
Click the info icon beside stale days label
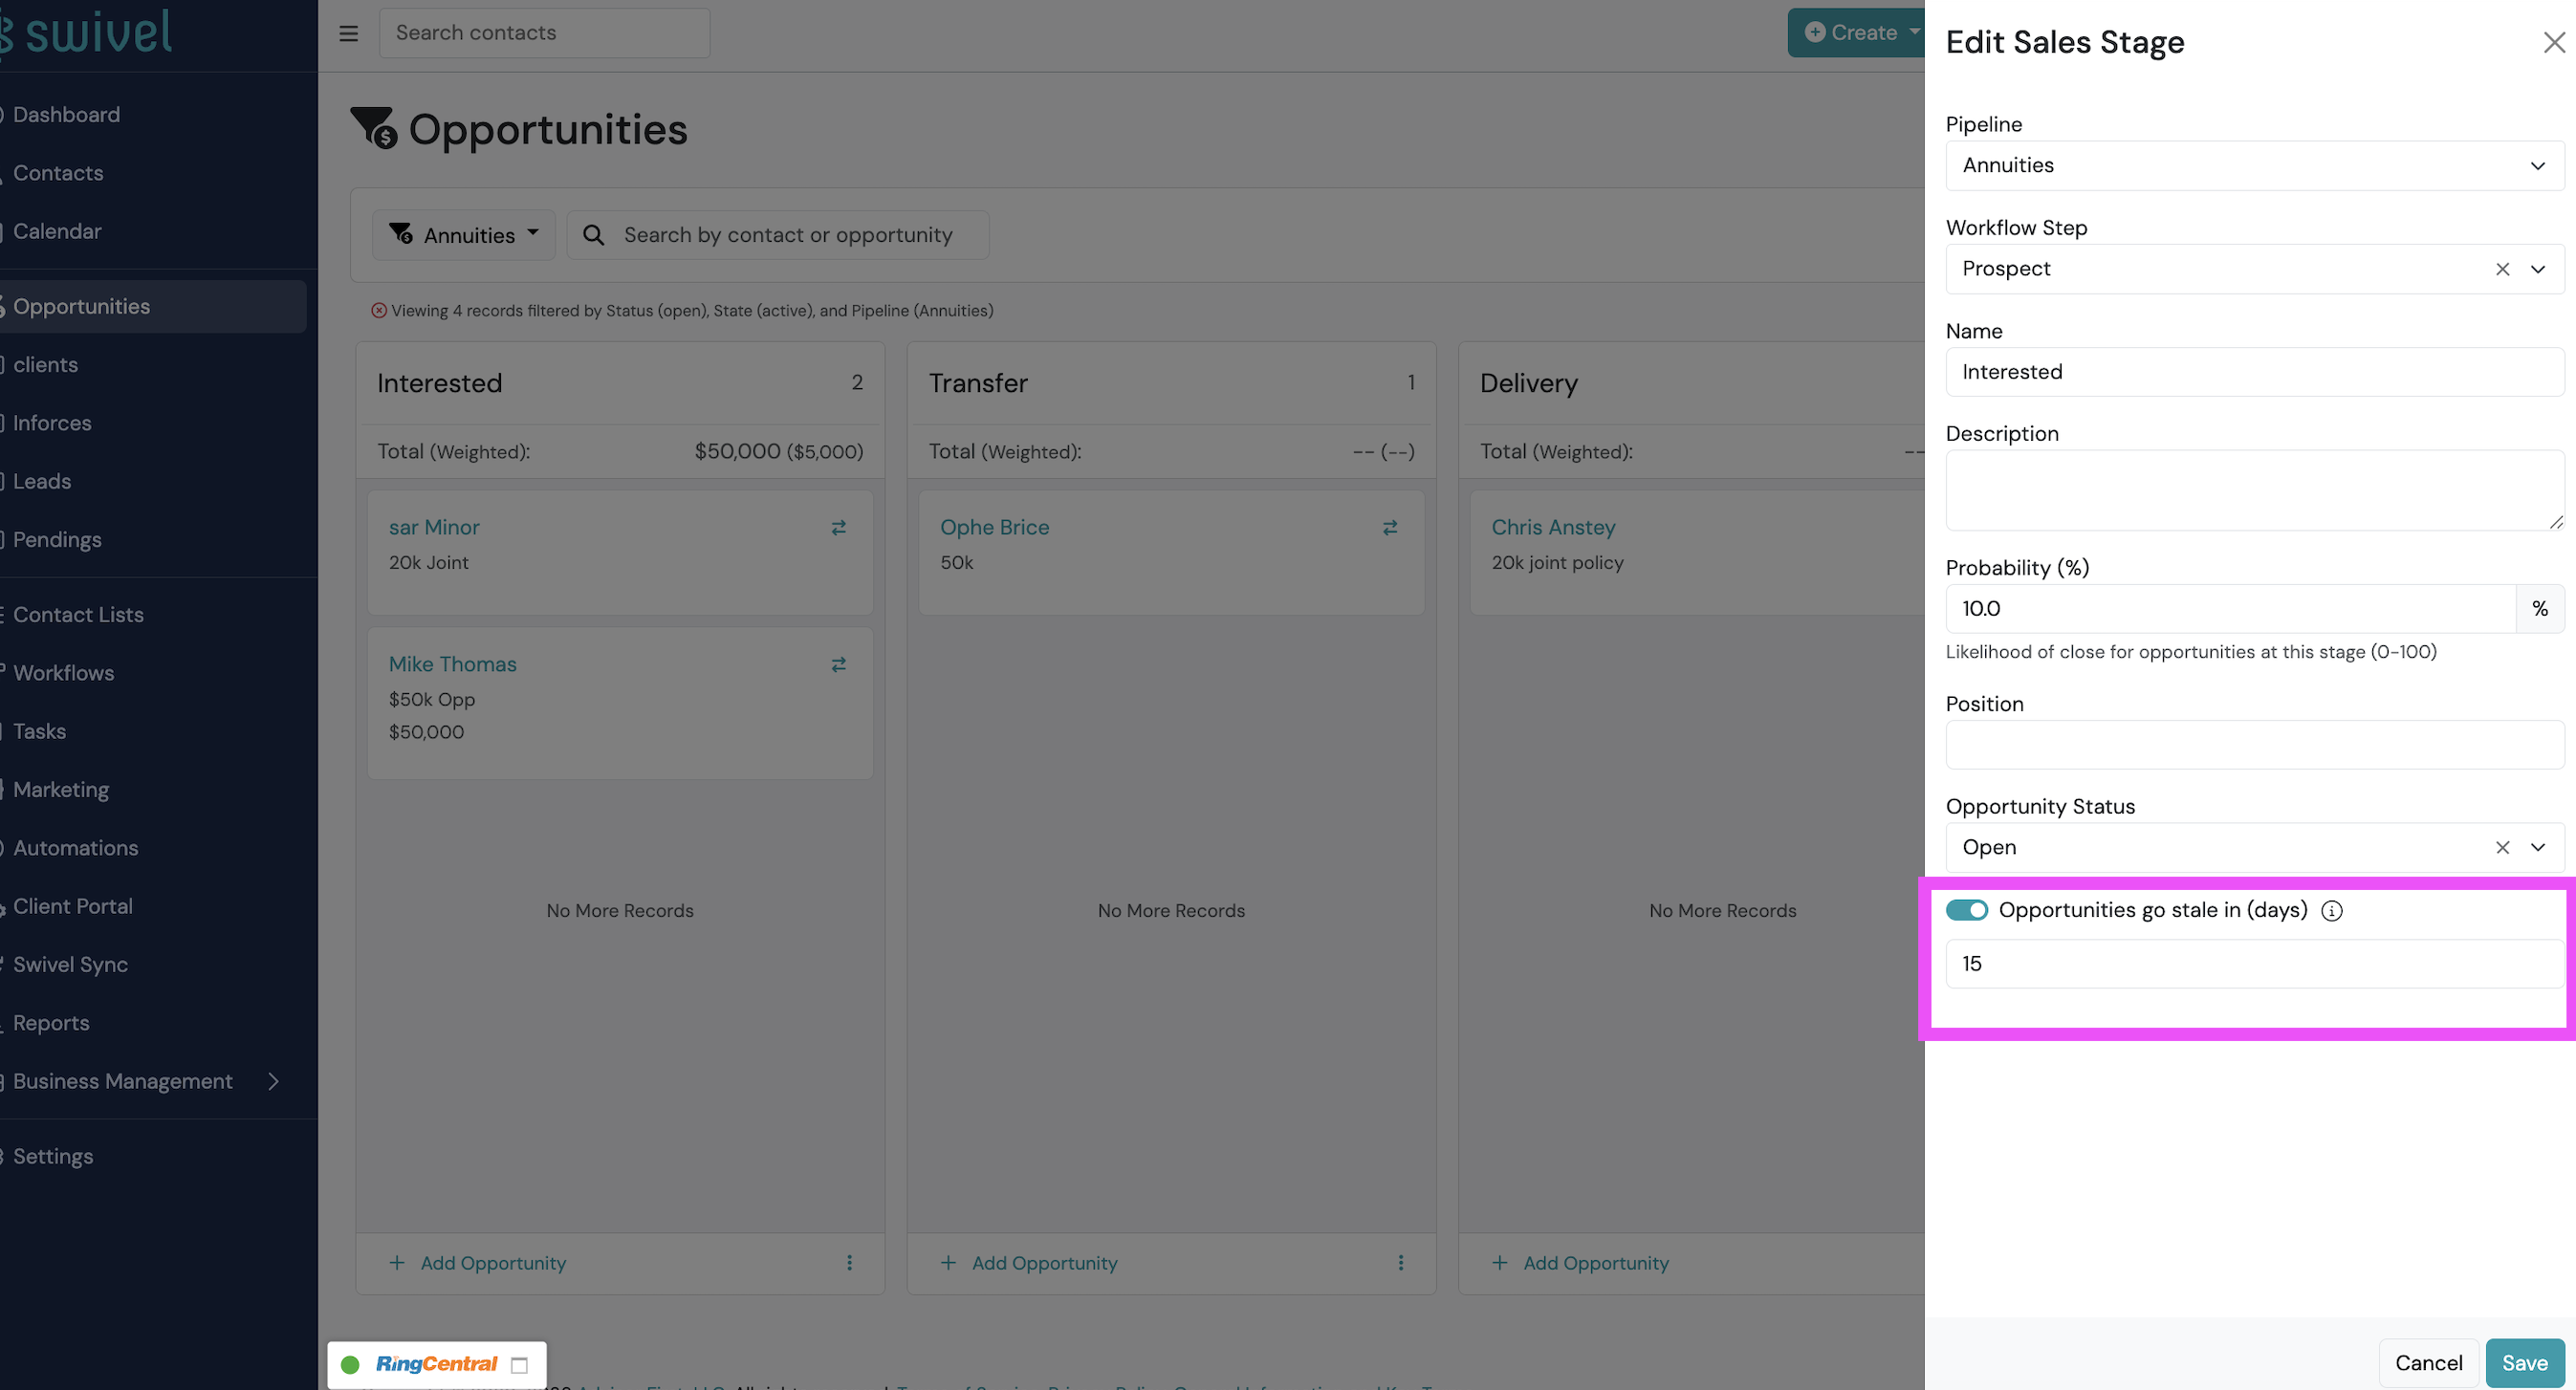tap(2331, 910)
